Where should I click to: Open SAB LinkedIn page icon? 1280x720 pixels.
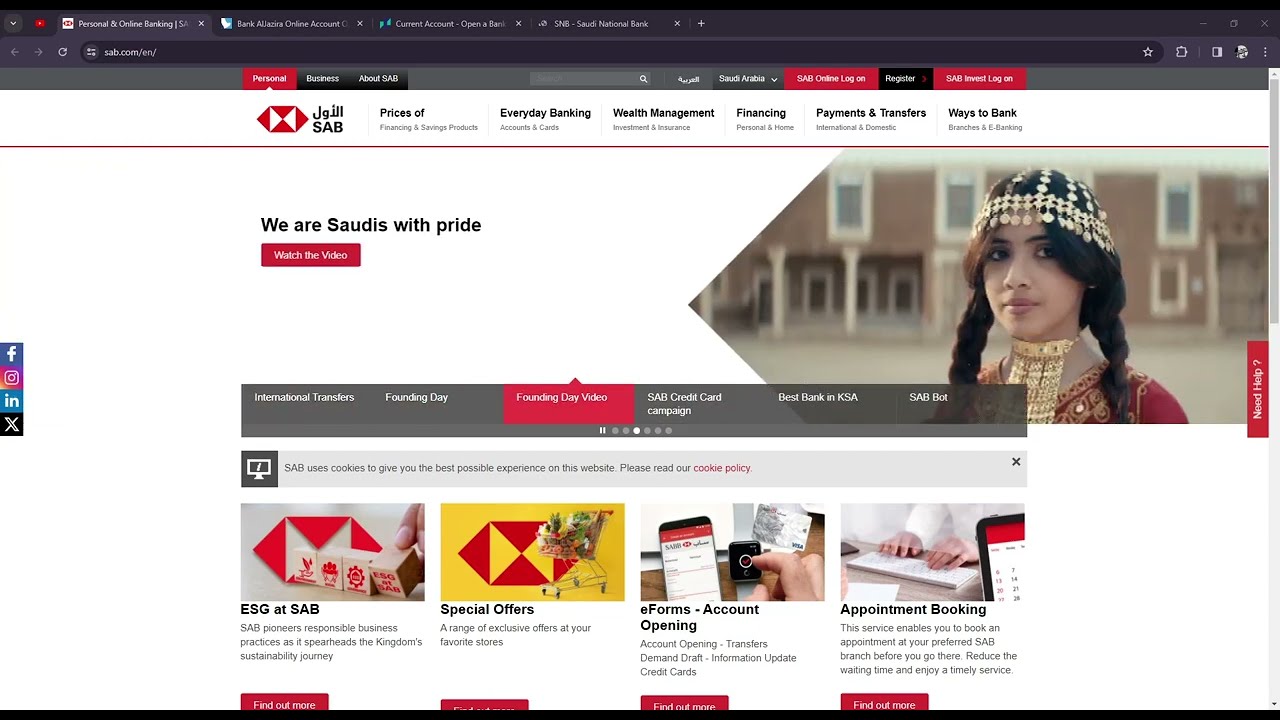pos(11,401)
